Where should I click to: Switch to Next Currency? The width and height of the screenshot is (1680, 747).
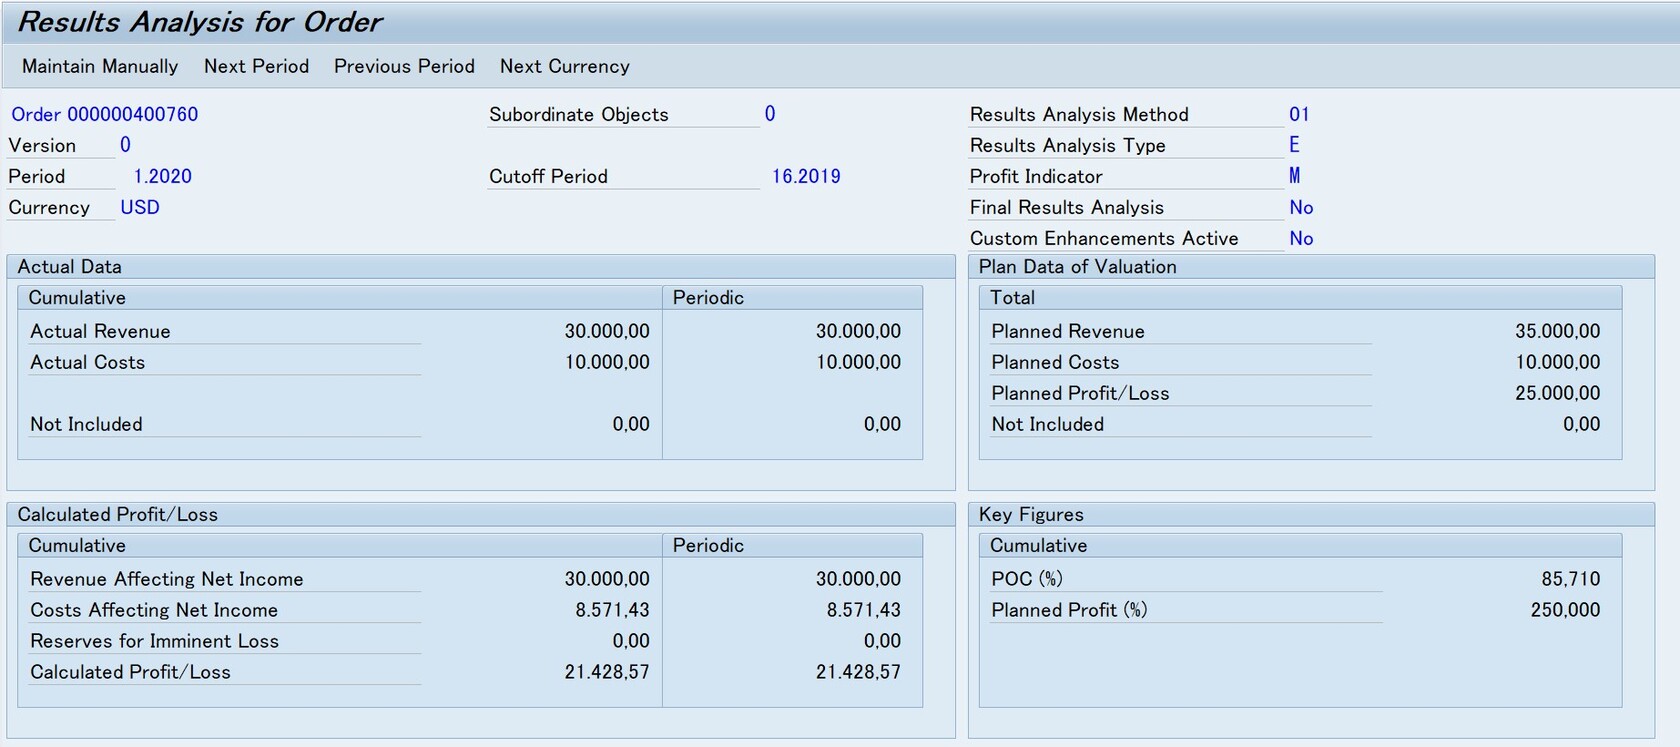coord(565,66)
